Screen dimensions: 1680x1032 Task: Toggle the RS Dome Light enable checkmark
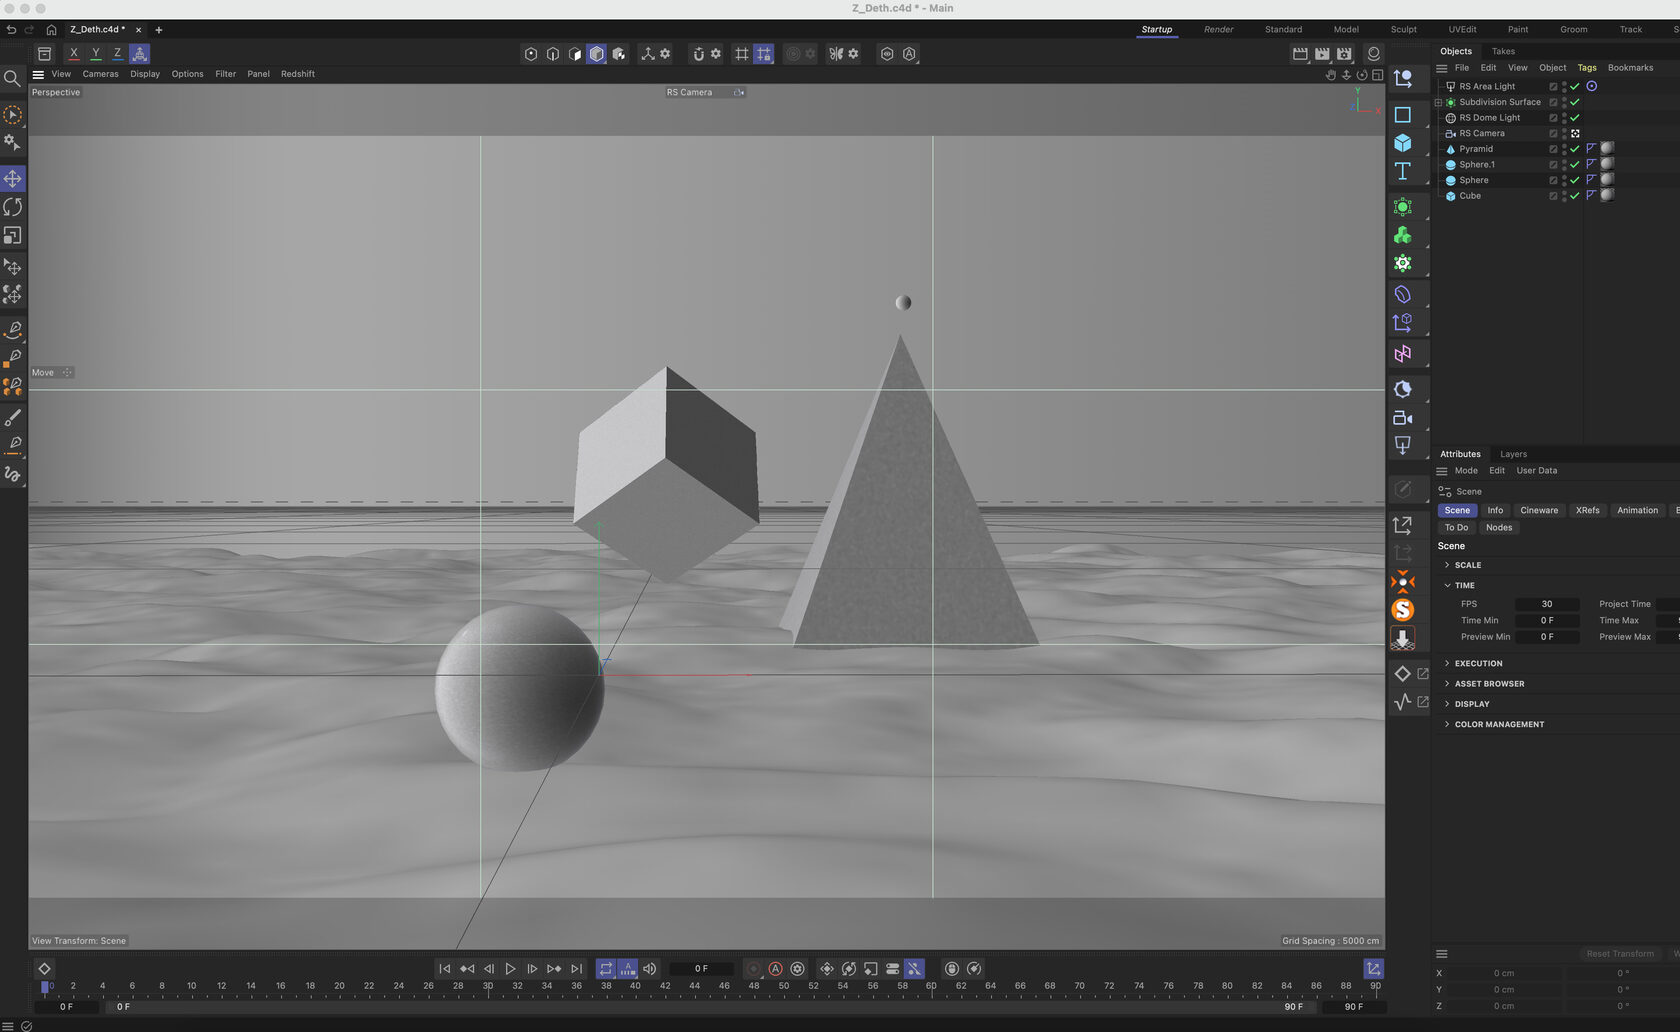coord(1575,117)
